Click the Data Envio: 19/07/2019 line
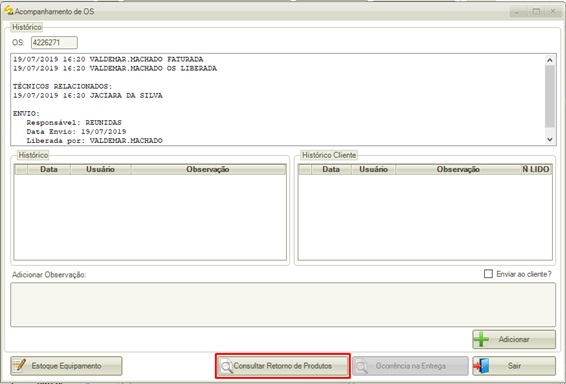Image resolution: width=566 pixels, height=384 pixels. [x=76, y=131]
